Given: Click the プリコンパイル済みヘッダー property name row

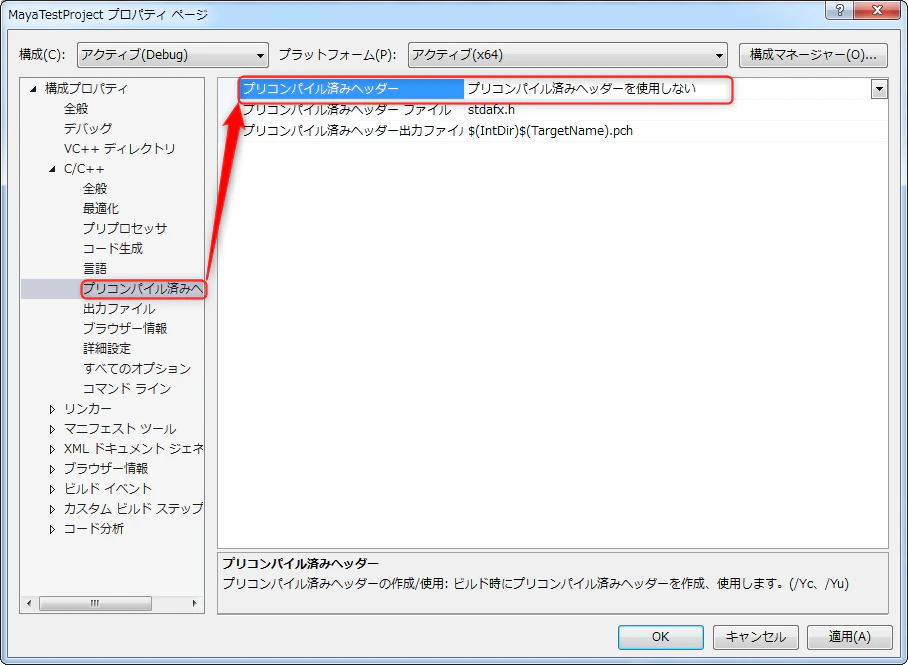Looking at the screenshot, I should click(x=351, y=89).
